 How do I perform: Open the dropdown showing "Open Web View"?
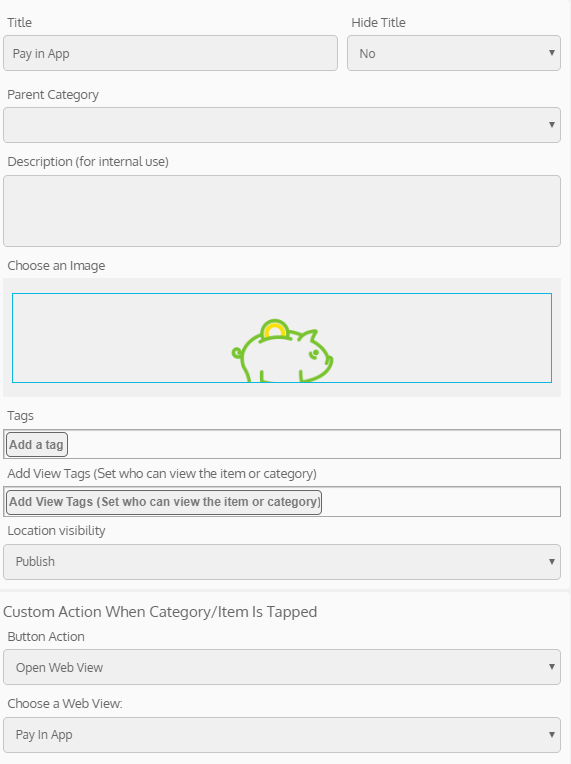pos(282,667)
